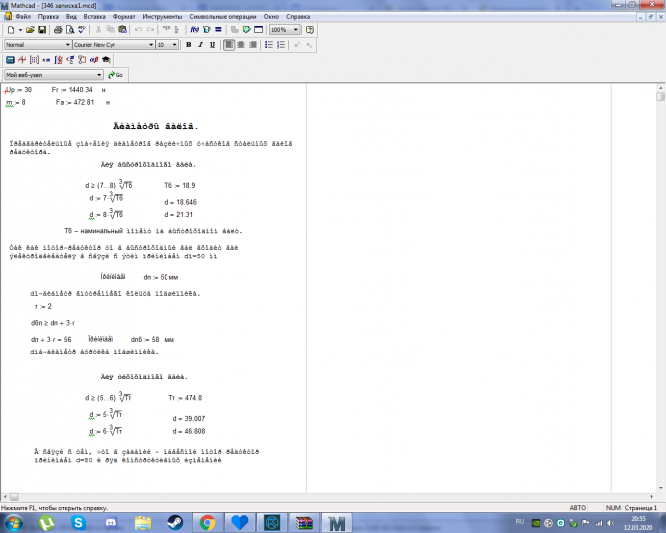
Task: Open Vector and Matrix toolbar palette
Action: tap(34, 60)
